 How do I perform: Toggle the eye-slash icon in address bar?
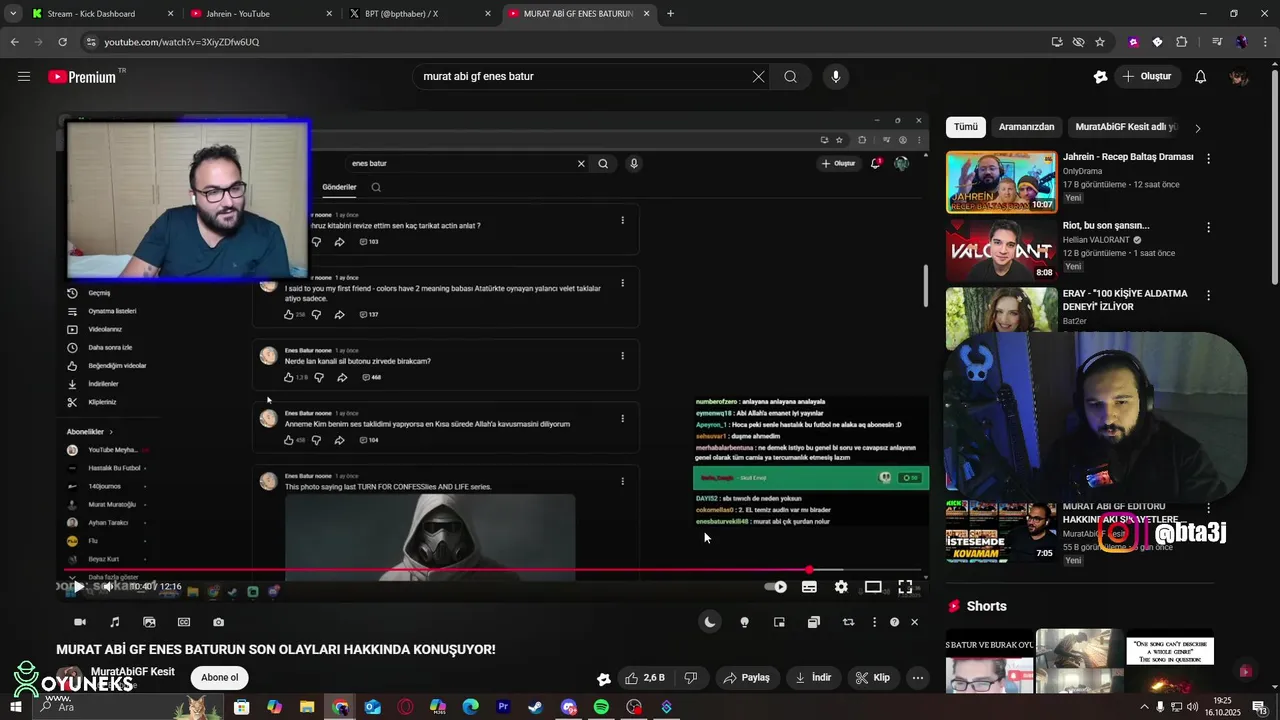1078,42
